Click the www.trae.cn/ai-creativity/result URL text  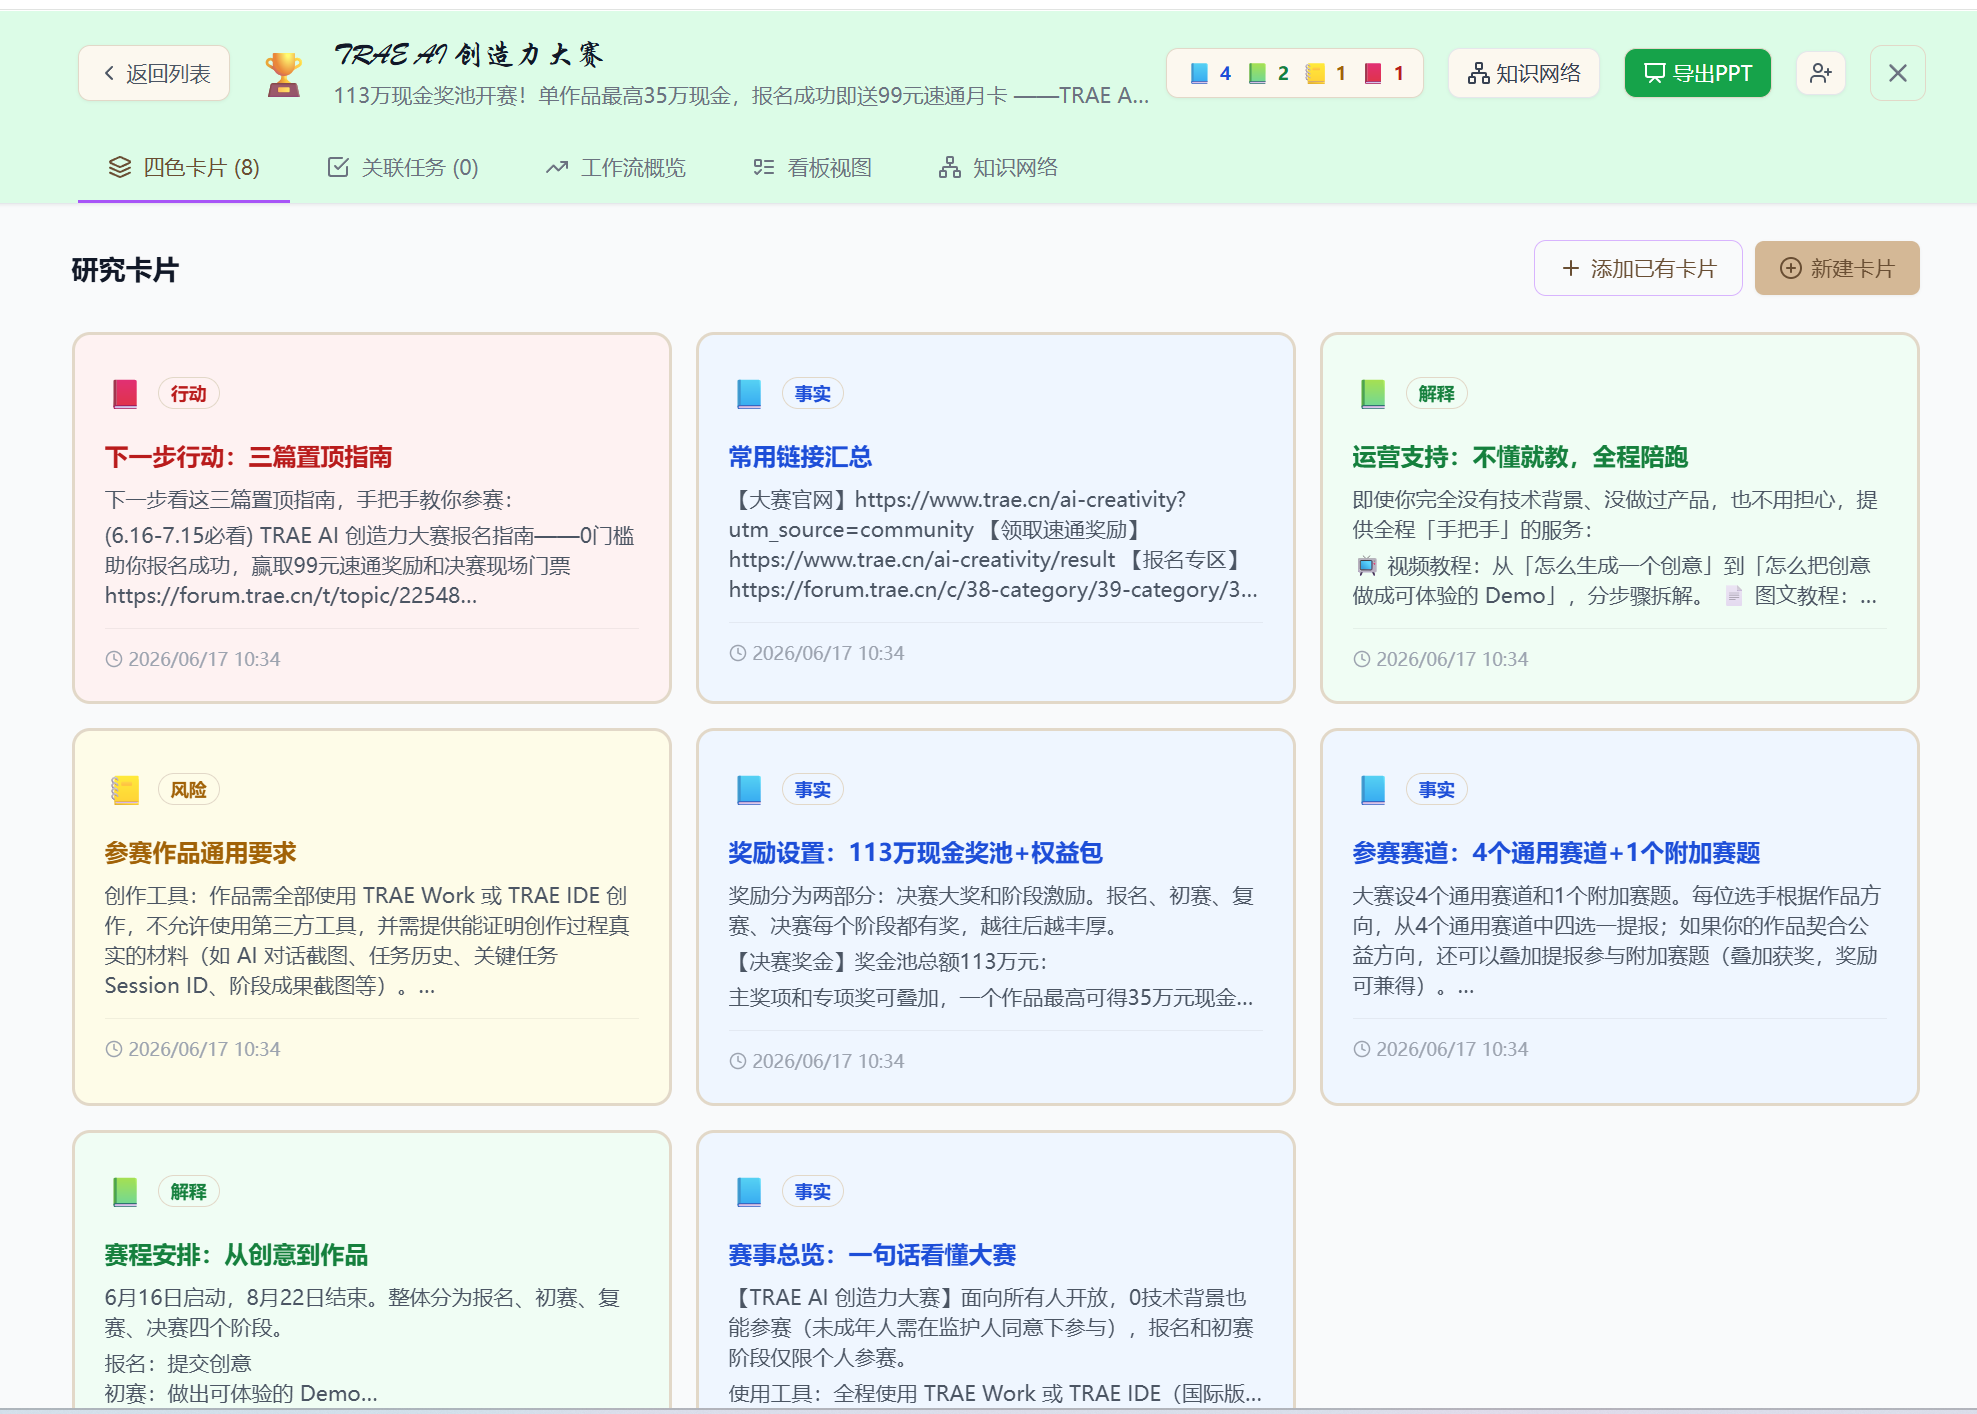pos(921,560)
